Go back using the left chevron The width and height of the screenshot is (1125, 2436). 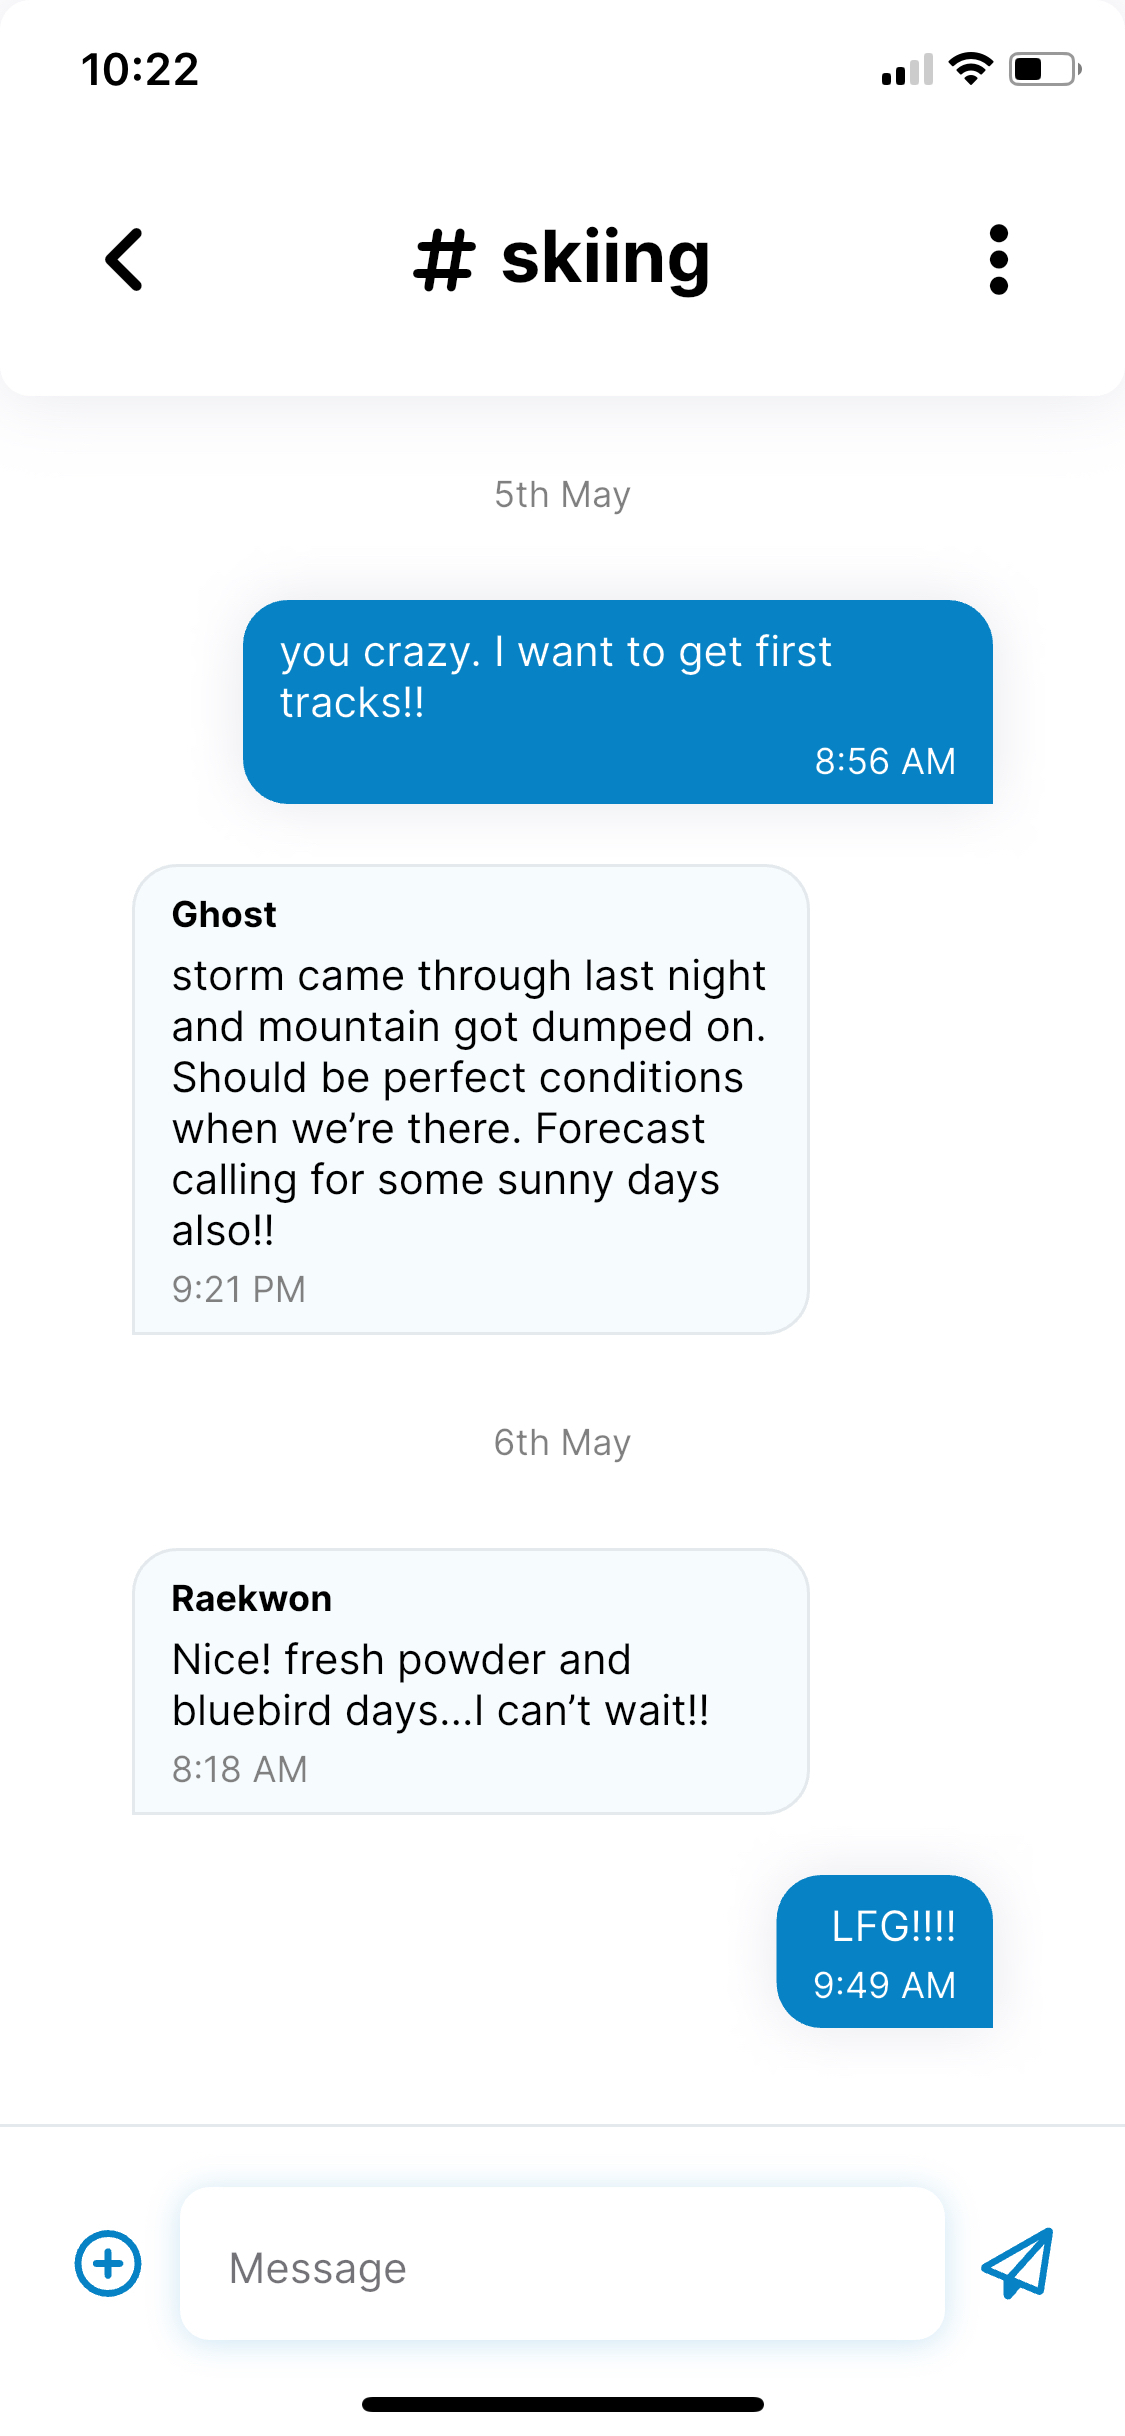pos(124,260)
